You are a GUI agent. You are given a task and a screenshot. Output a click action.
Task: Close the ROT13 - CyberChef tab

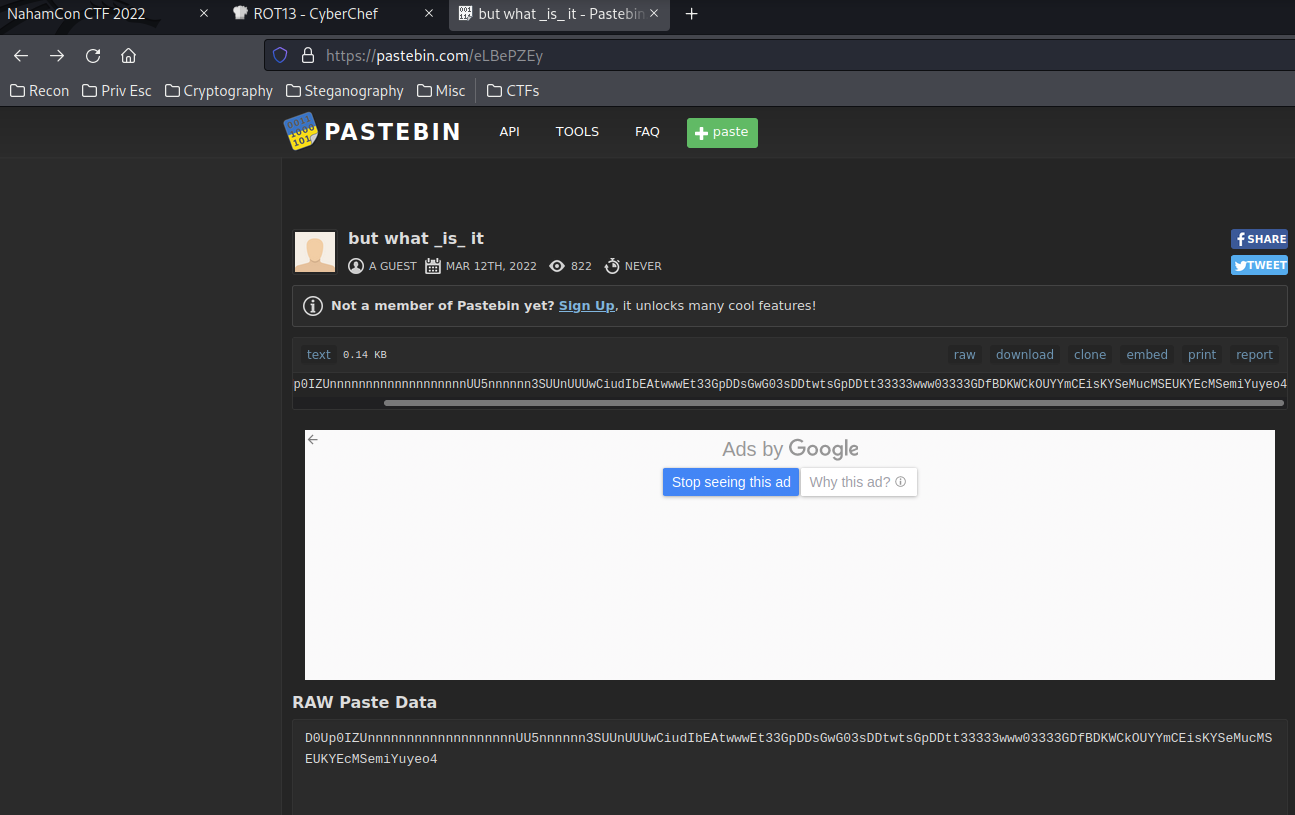coord(429,14)
